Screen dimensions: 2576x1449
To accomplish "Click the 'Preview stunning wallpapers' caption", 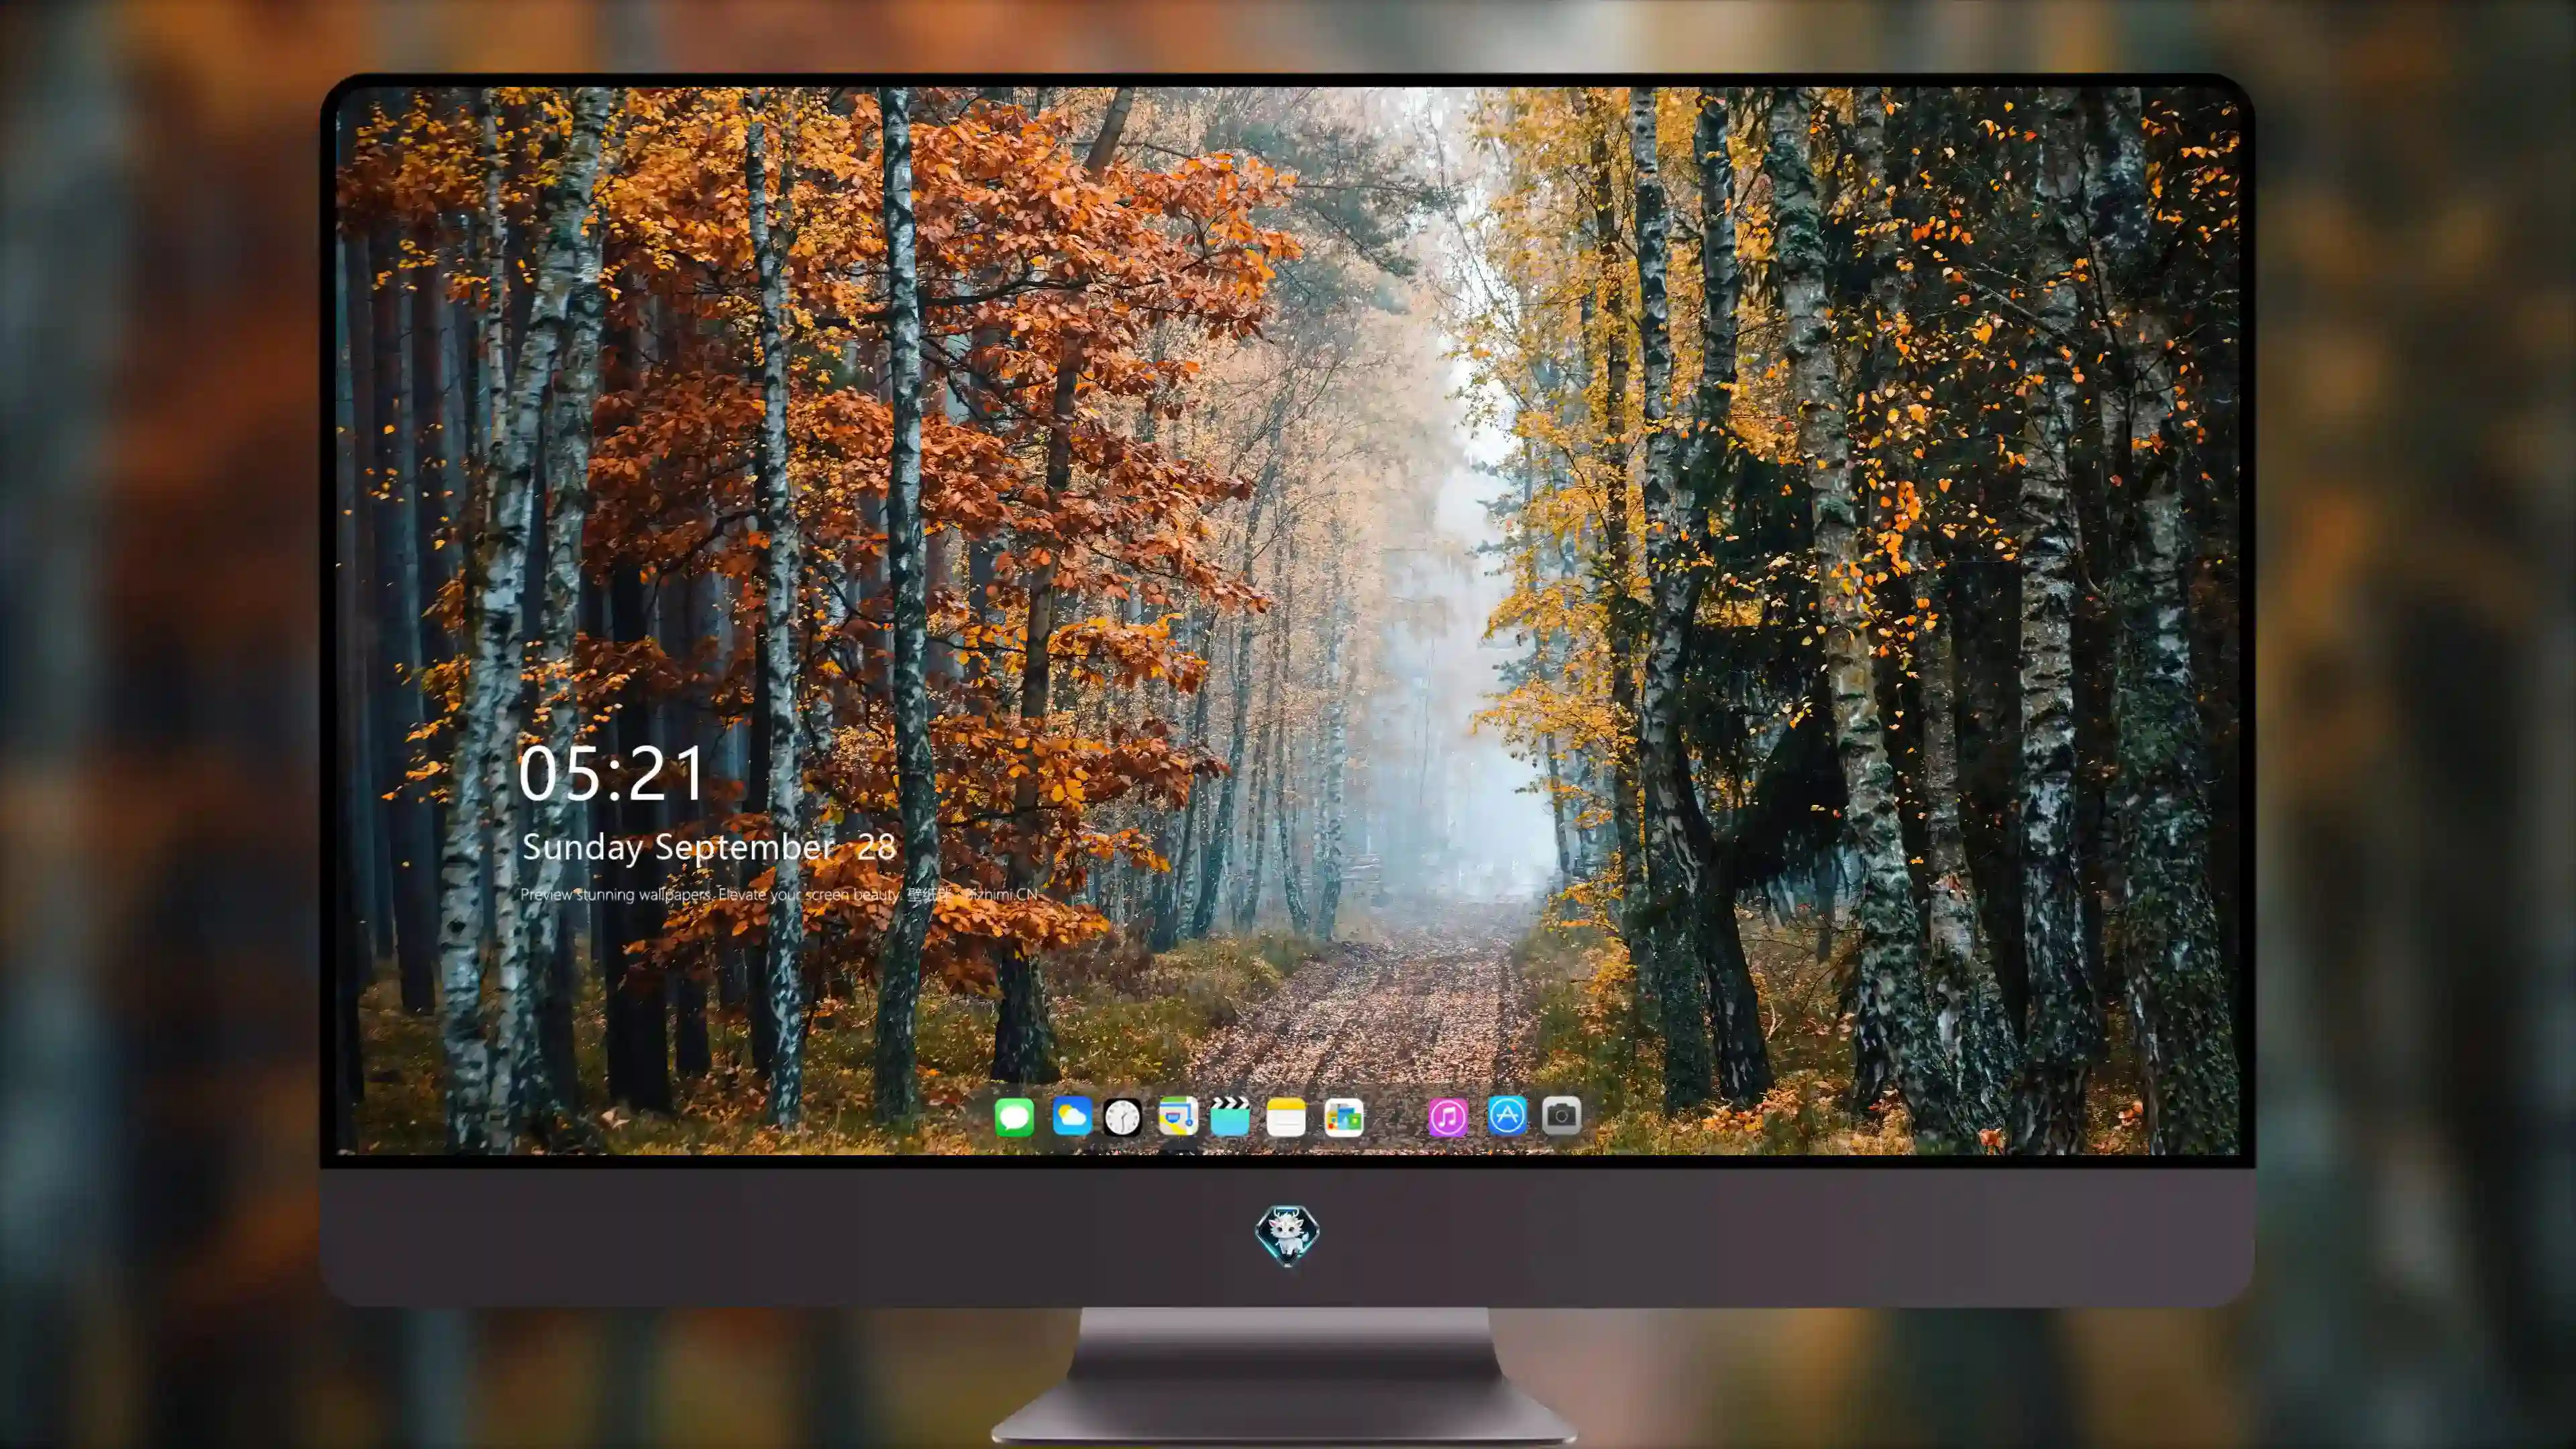I will pyautogui.click(x=779, y=894).
